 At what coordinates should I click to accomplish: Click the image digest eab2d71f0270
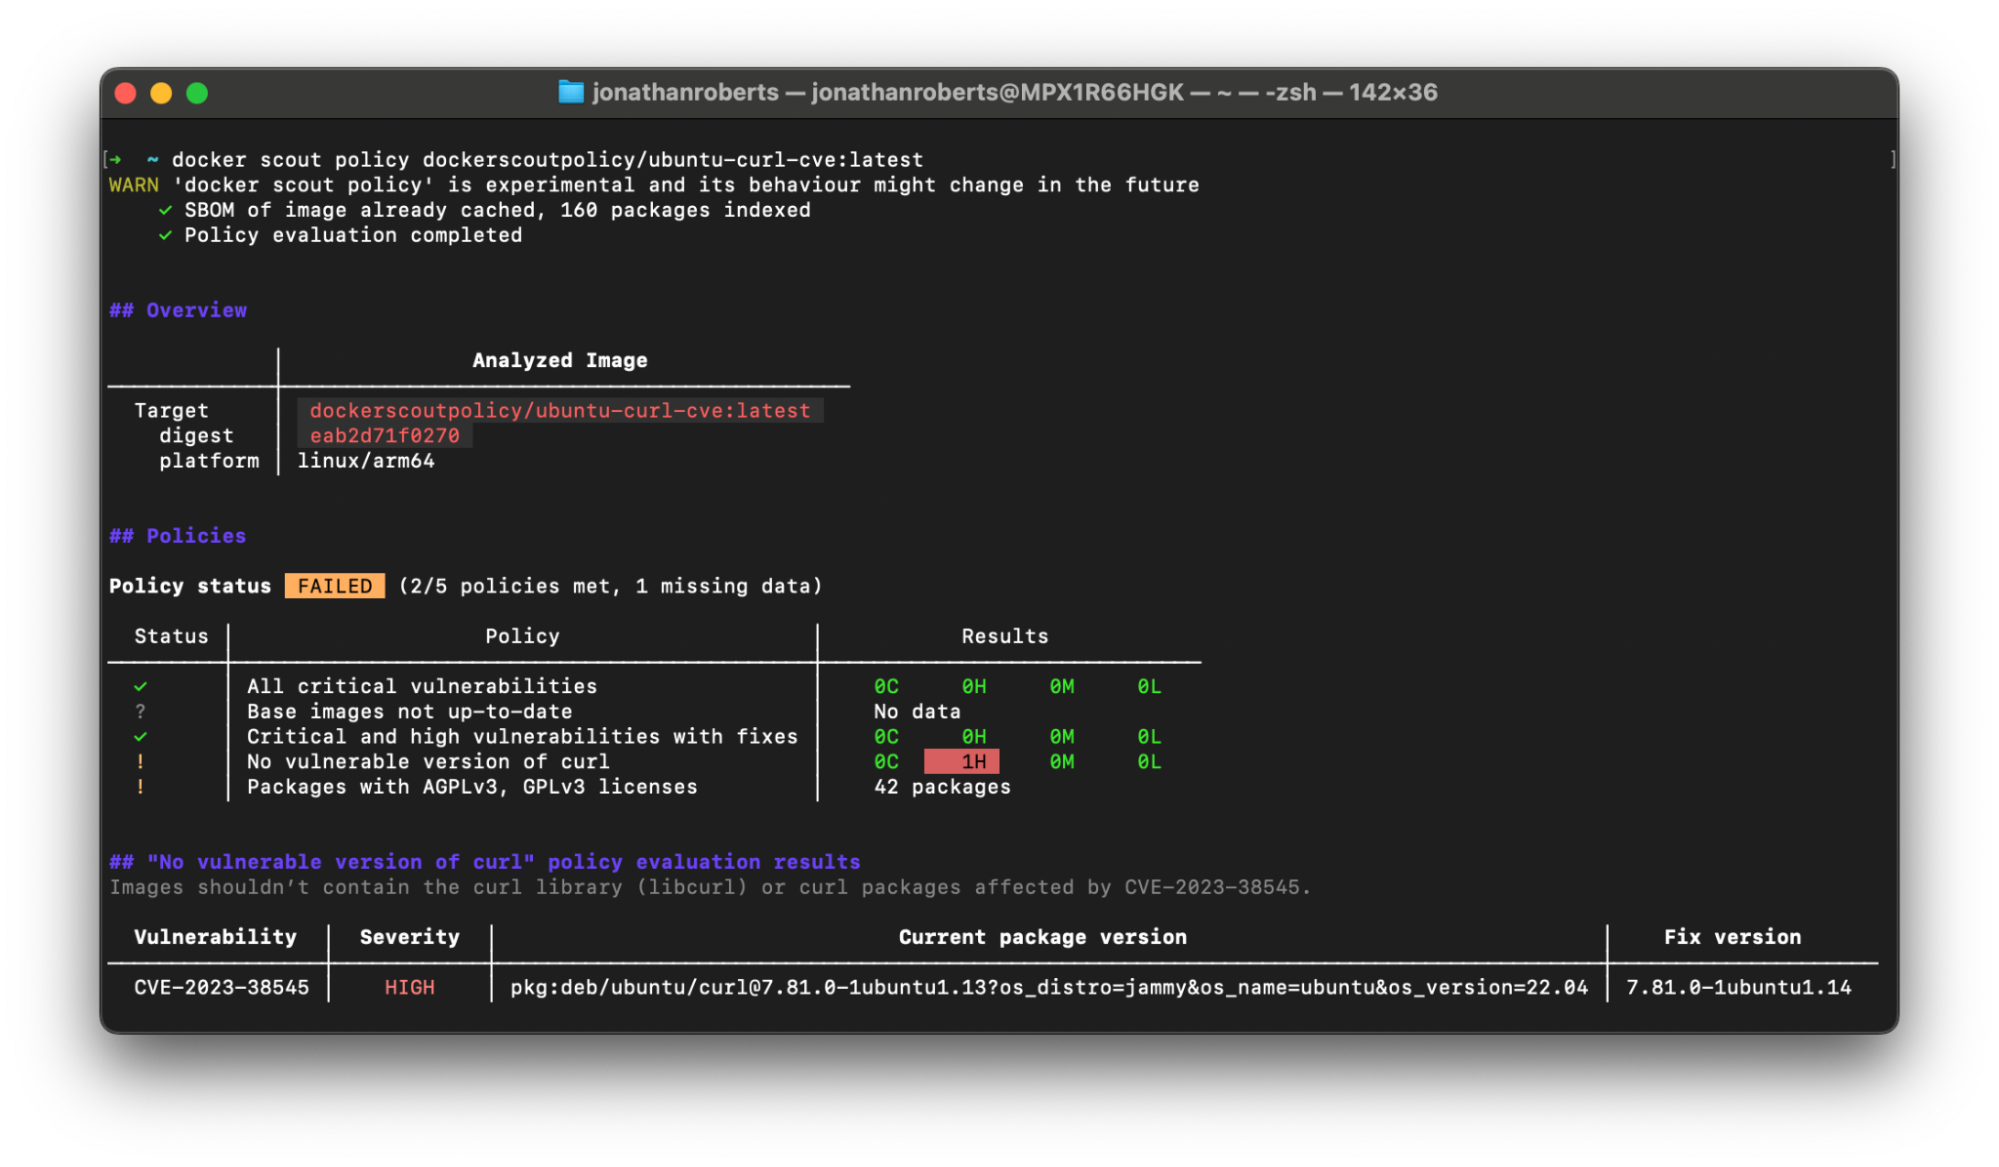[386, 435]
